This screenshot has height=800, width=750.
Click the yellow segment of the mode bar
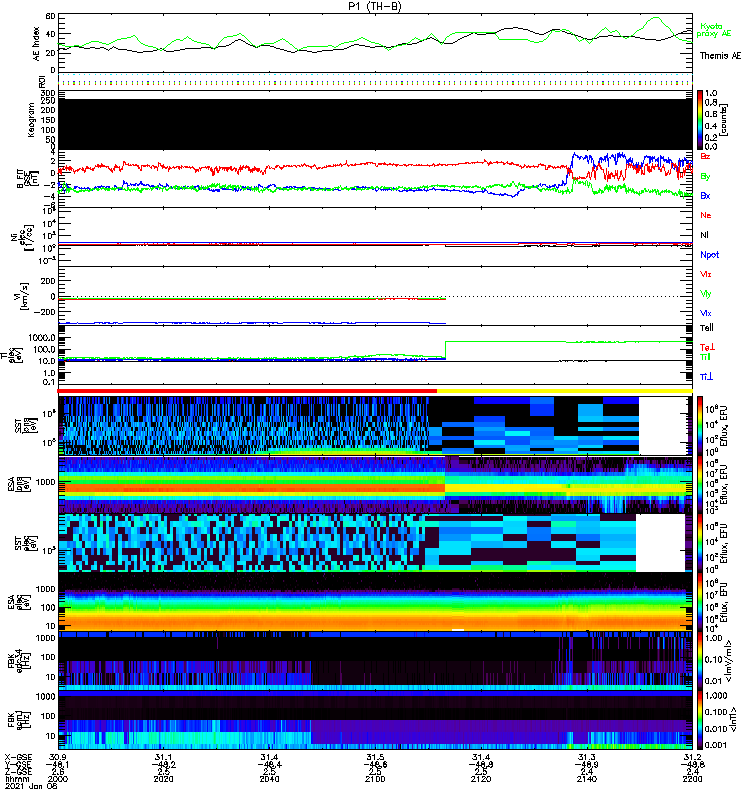[x=565, y=391]
